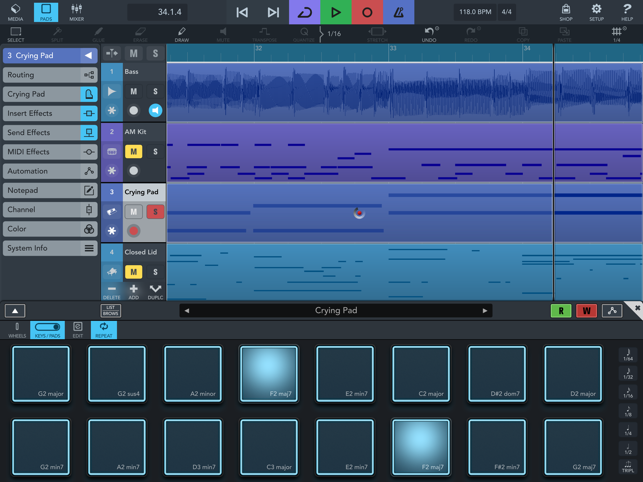This screenshot has width=643, height=482.
Task: Switch to Keys/Pads mode tab
Action: 47,329
